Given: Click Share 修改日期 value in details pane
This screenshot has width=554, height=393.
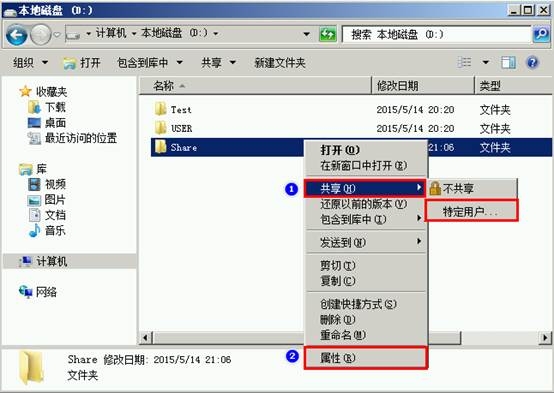Looking at the screenshot, I should [x=192, y=360].
